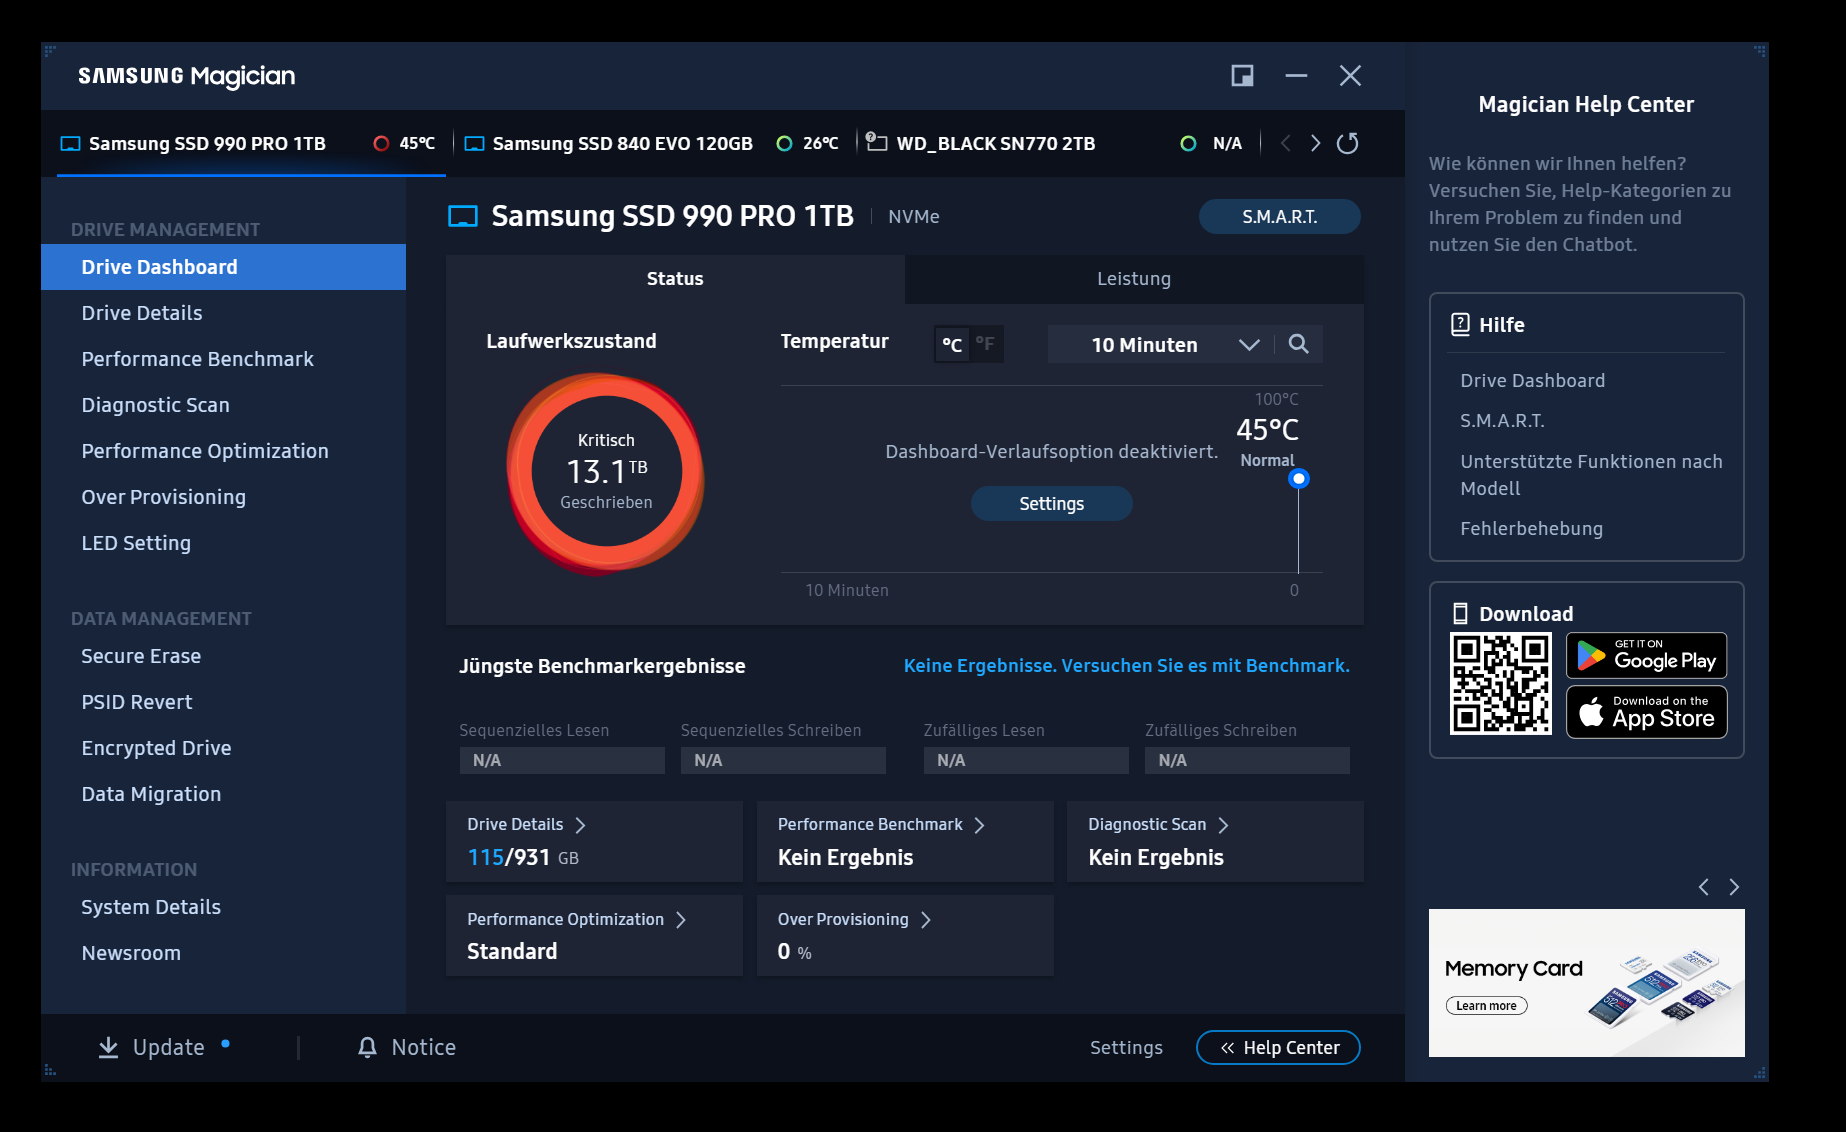Show next banner in Help Center

point(1734,887)
